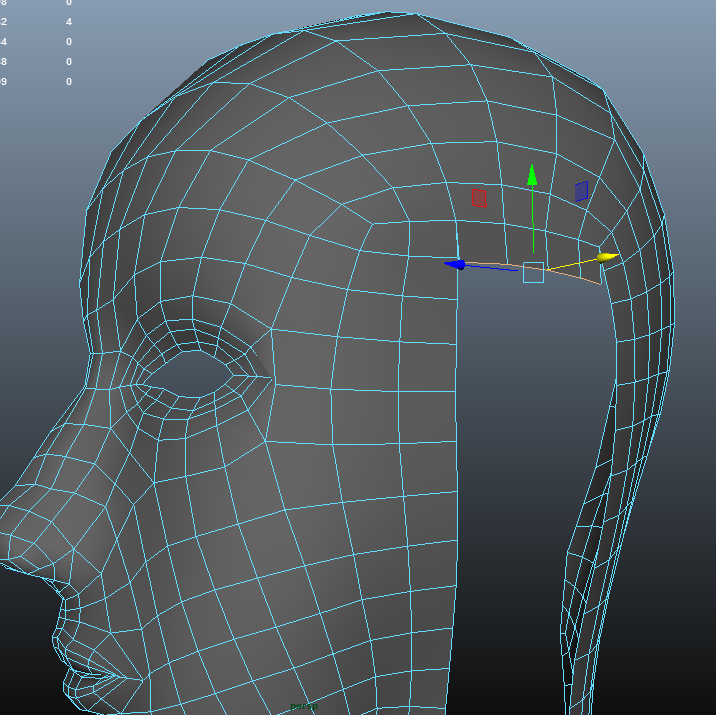Screen dimensions: 716x715
Task: Click the manipulator's center square handle
Action: click(533, 272)
